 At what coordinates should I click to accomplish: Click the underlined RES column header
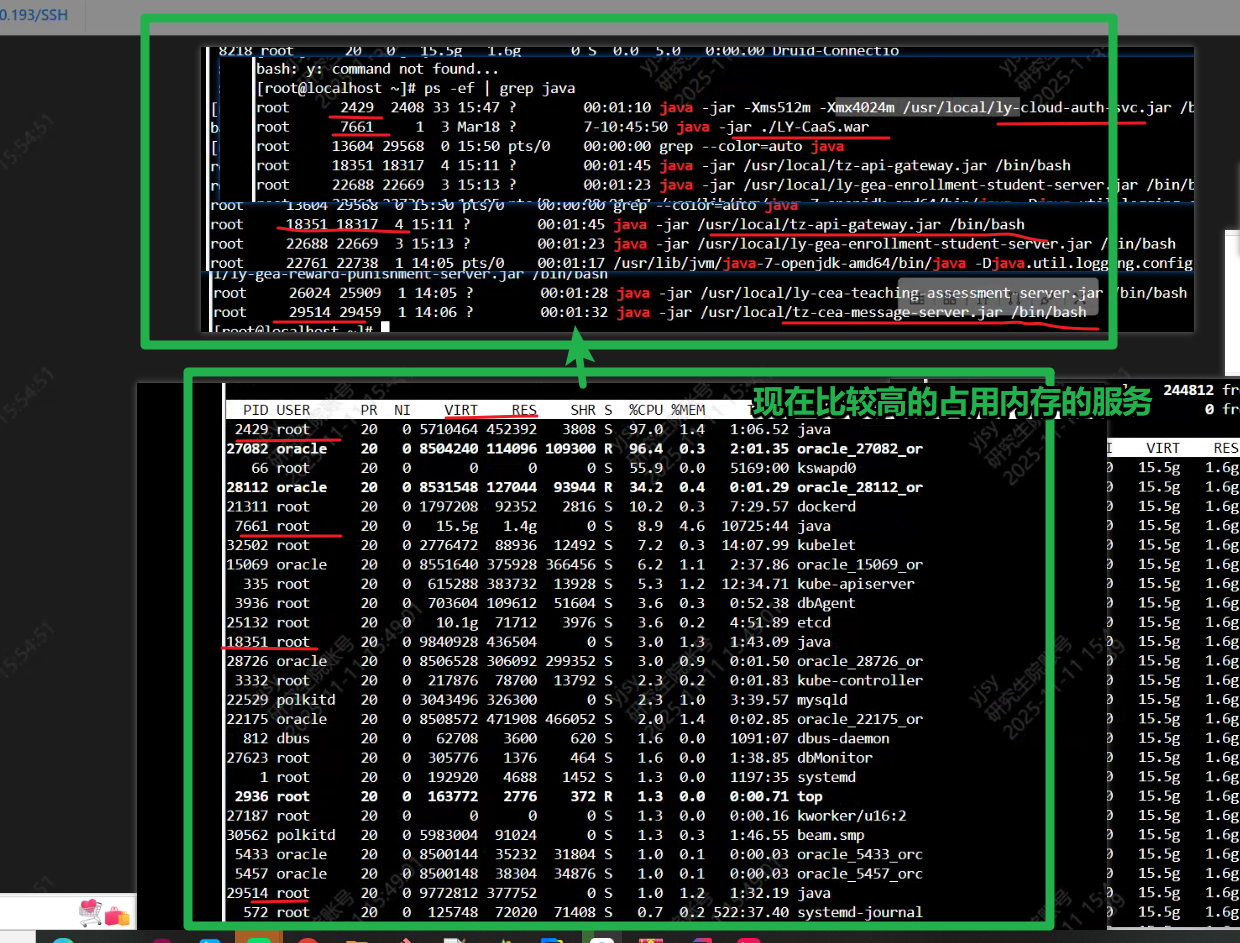524,410
